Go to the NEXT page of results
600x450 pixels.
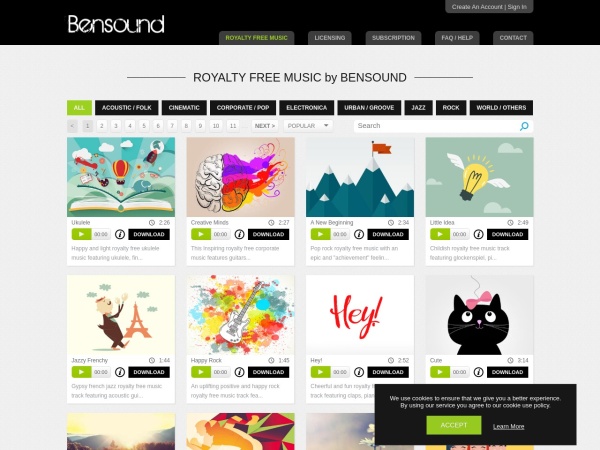click(265, 126)
